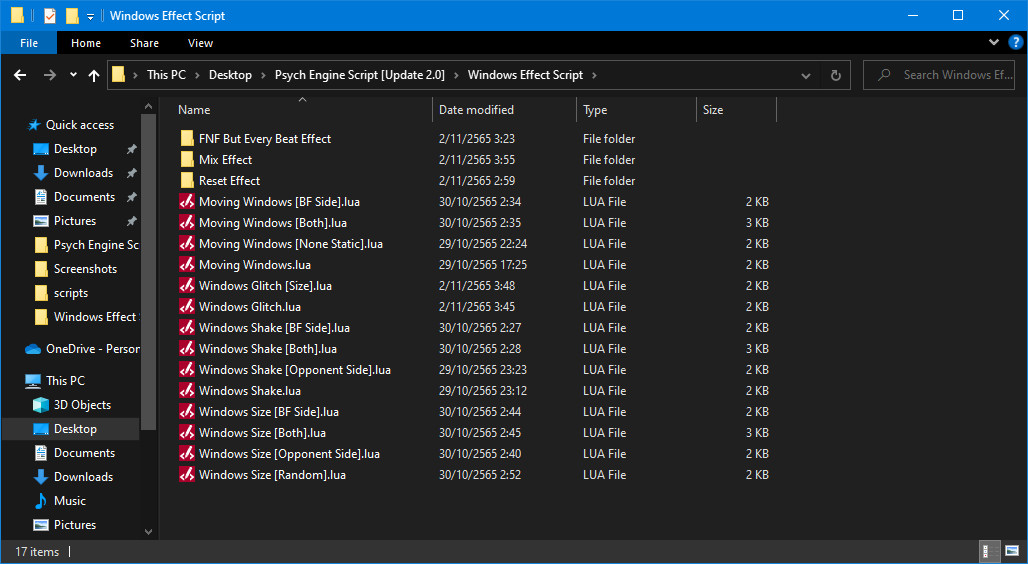Viewport: 1028px width, 564px height.
Task: Select Windows Shake [Both].lua file icon
Action: [187, 348]
